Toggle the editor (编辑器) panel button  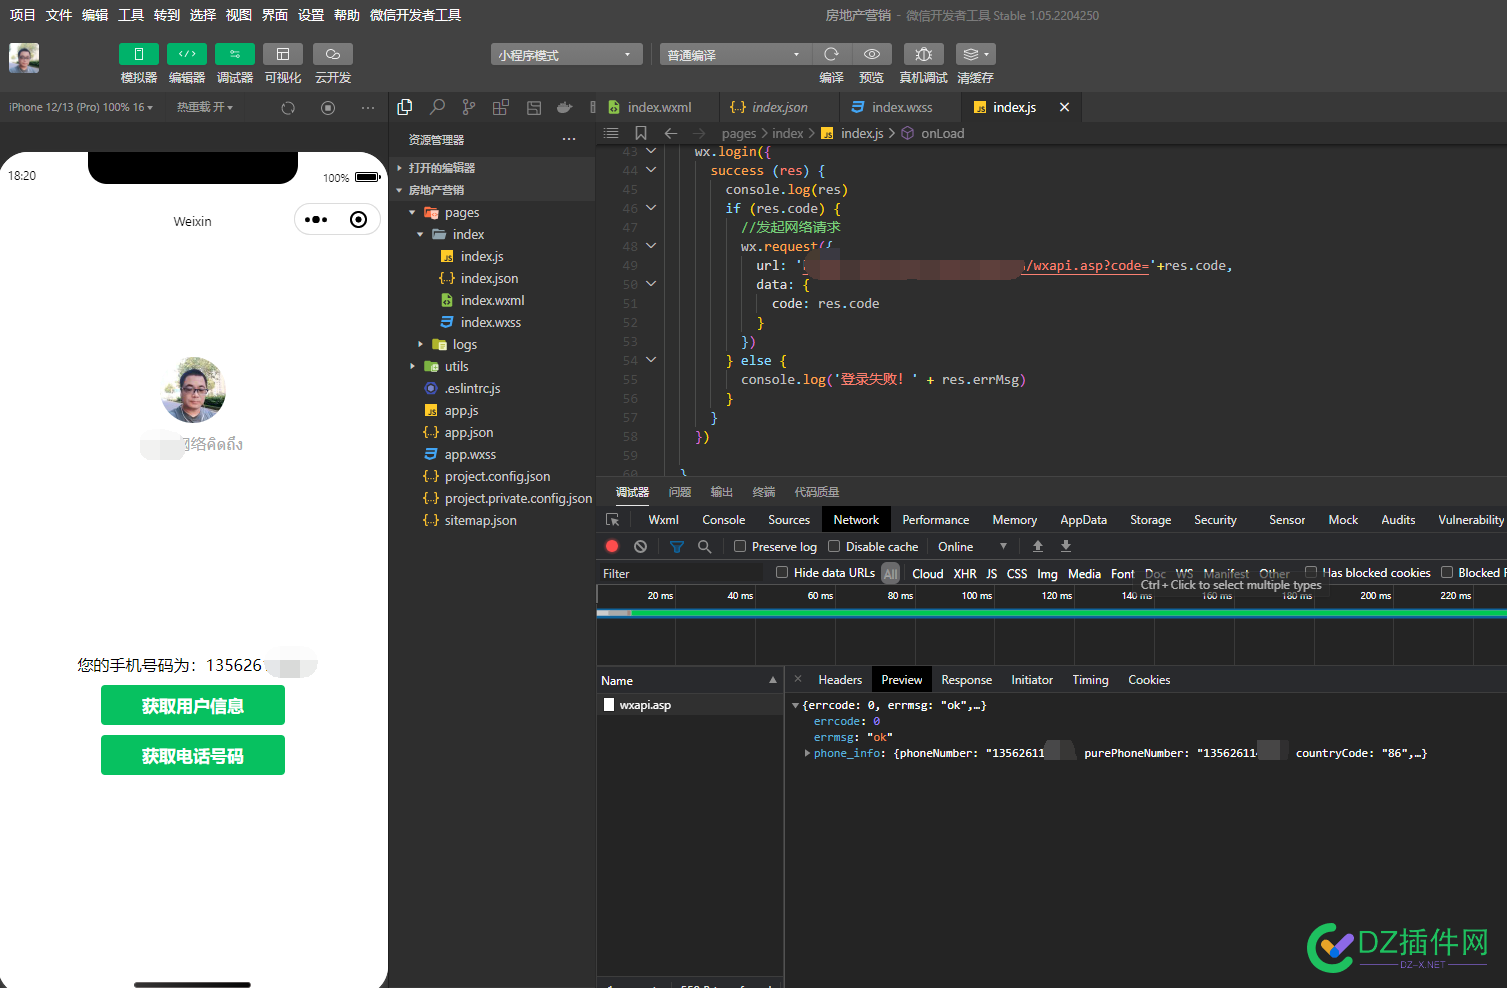(187, 54)
